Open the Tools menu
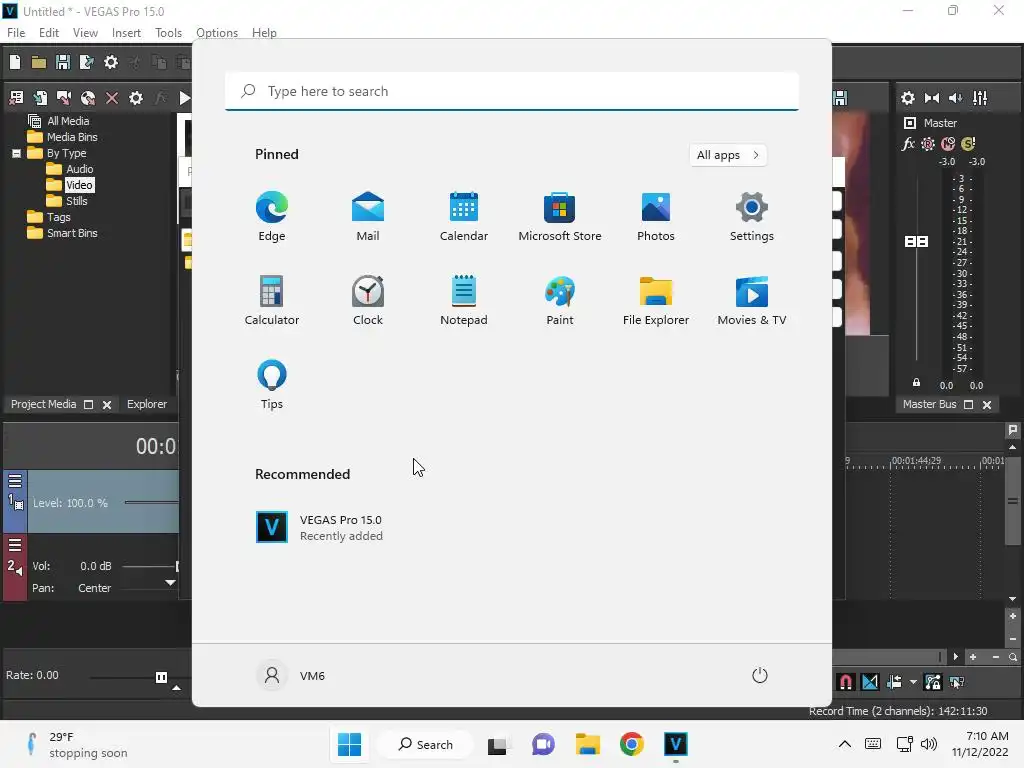This screenshot has height=768, width=1024. (168, 33)
